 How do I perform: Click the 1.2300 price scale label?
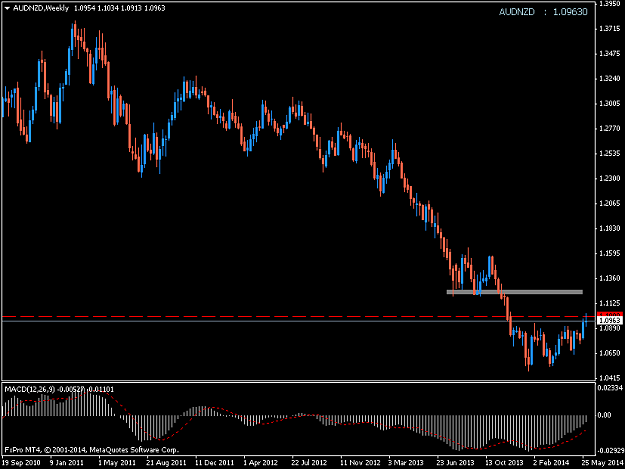(610, 178)
